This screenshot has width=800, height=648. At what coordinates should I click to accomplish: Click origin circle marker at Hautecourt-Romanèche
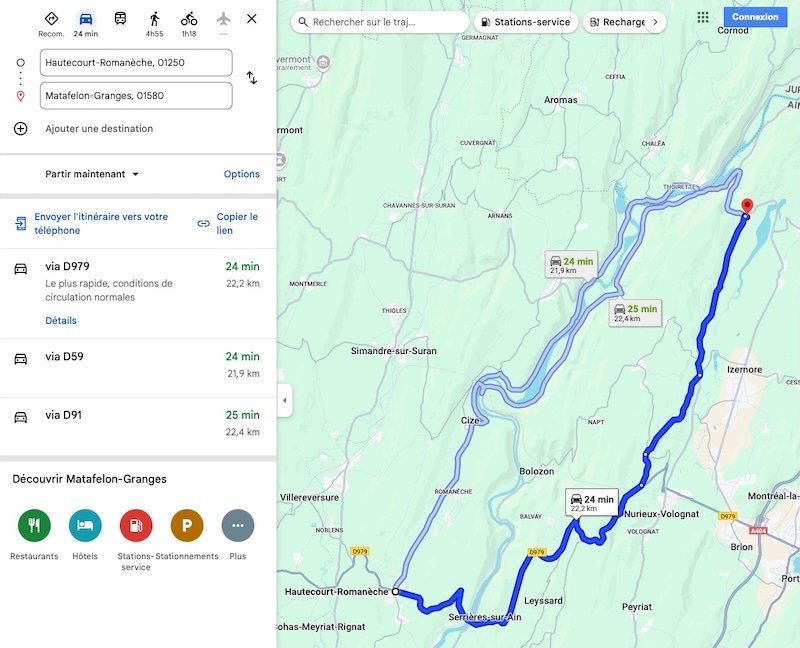click(395, 592)
